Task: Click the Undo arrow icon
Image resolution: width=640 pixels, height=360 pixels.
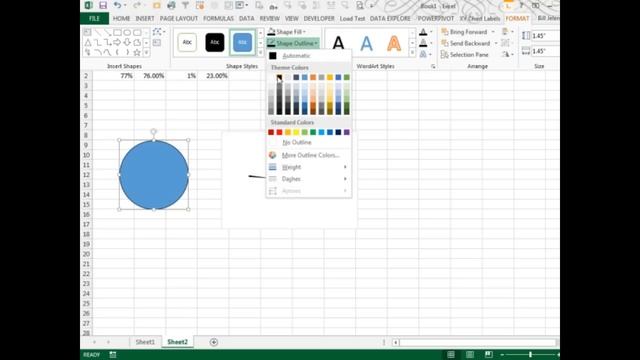Action: [x=117, y=5]
